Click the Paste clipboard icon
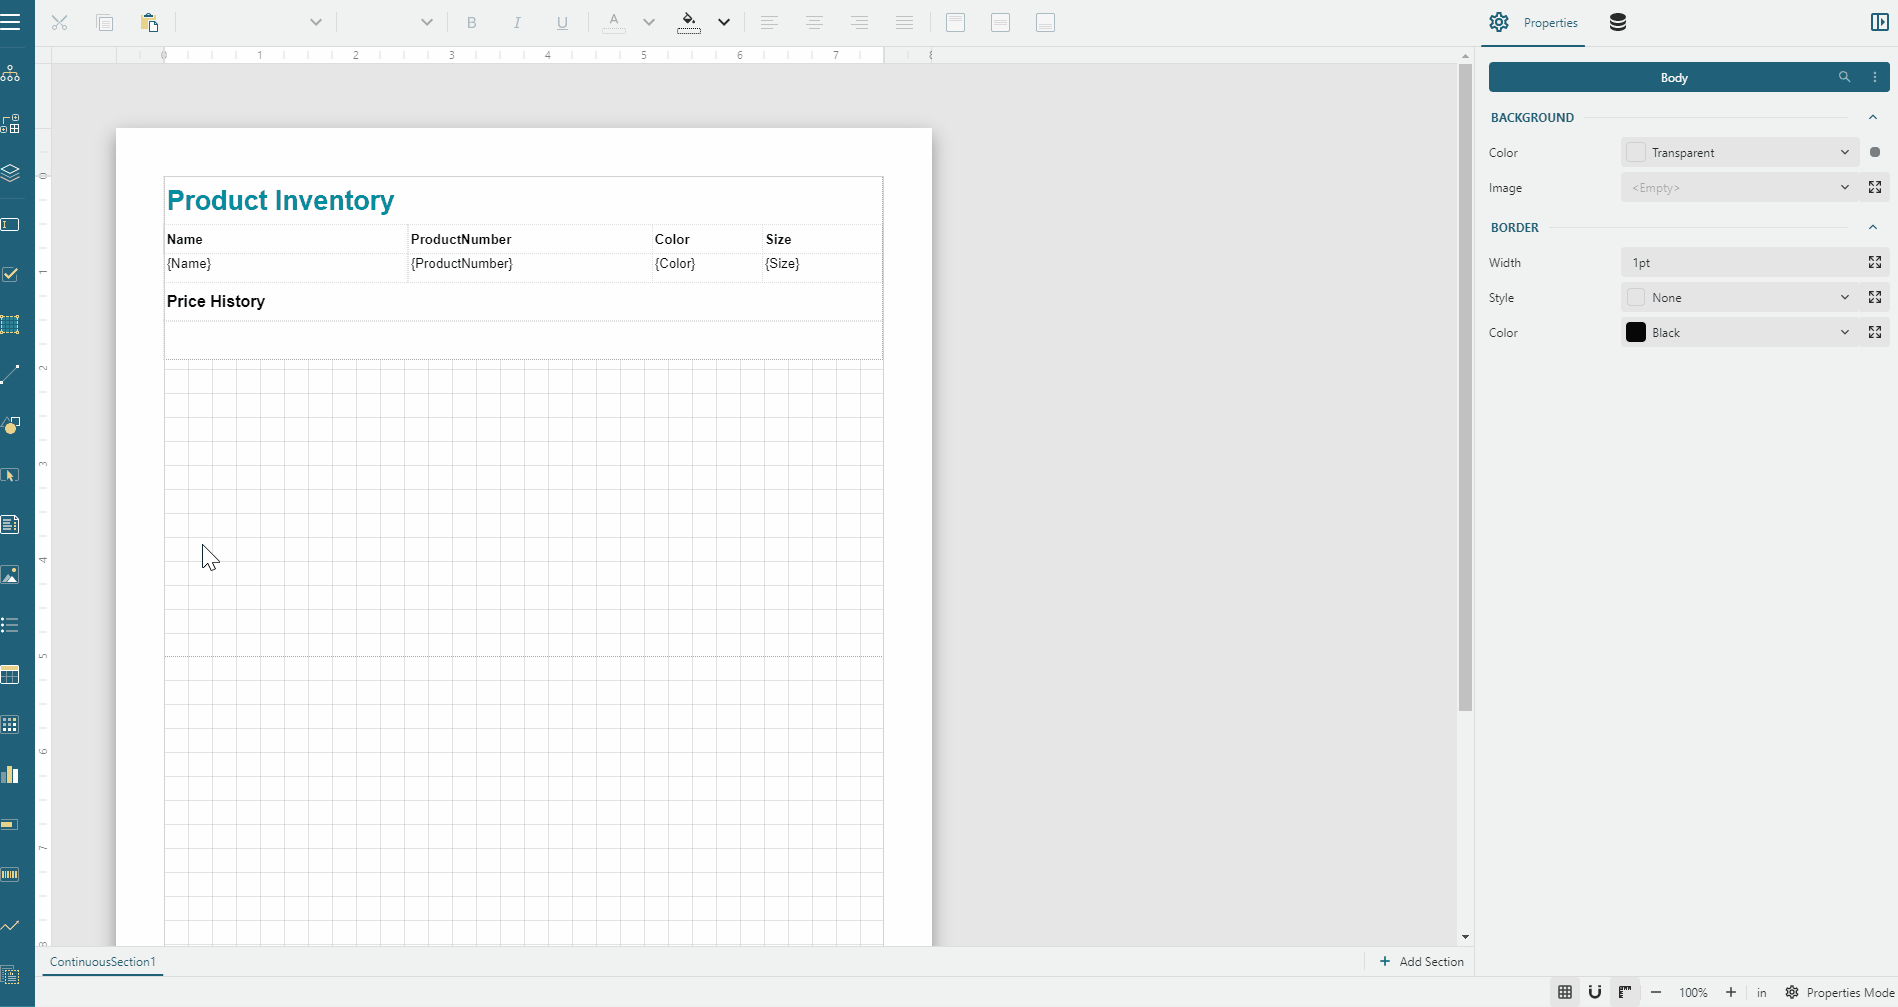This screenshot has height=1007, width=1898. pyautogui.click(x=150, y=22)
